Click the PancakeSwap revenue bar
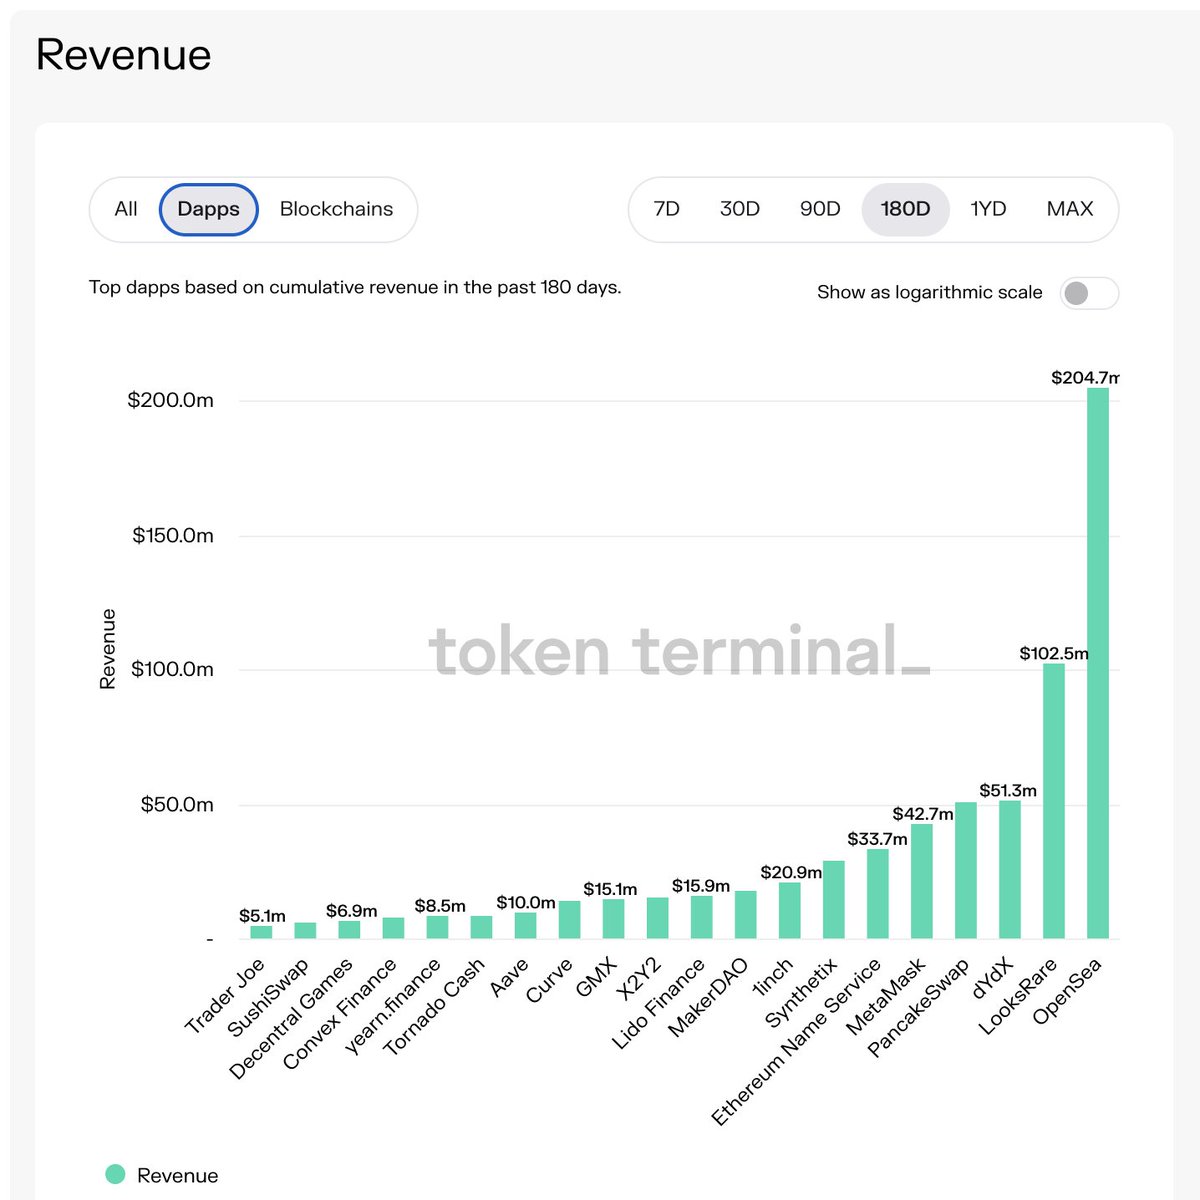The height and width of the screenshot is (1200, 1200). [966, 870]
